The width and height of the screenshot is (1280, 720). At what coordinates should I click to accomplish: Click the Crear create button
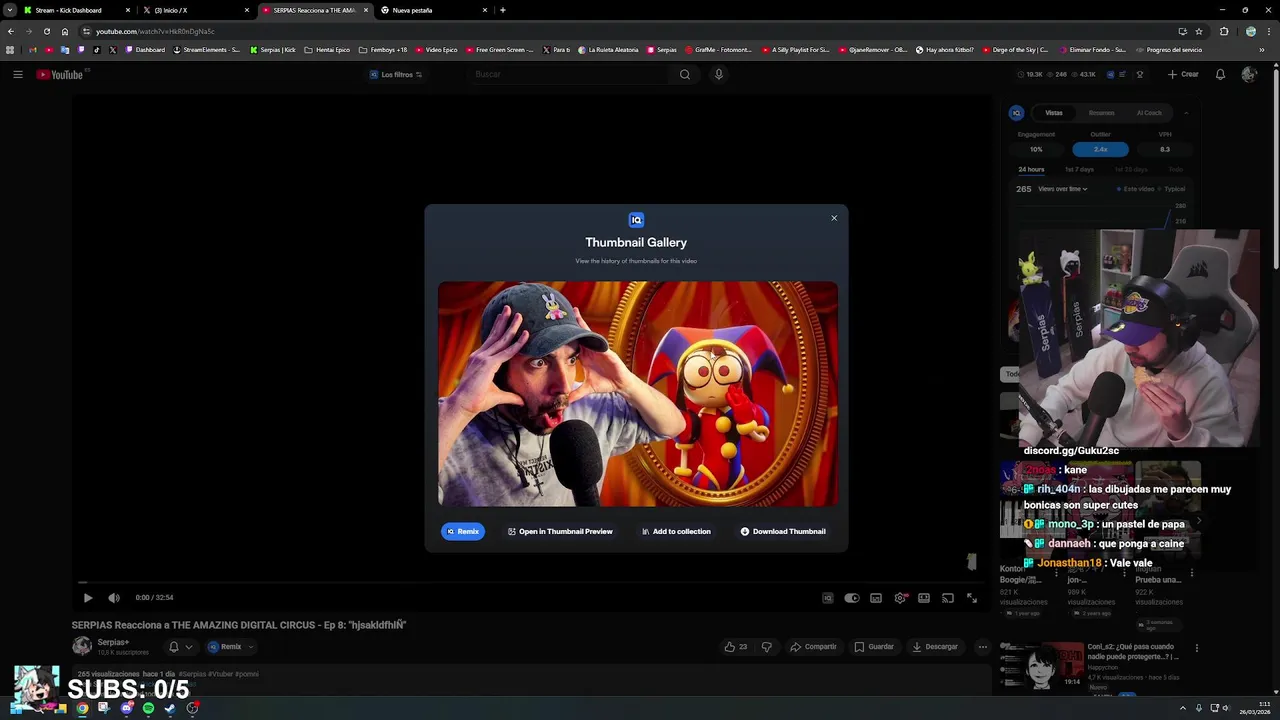(1183, 74)
